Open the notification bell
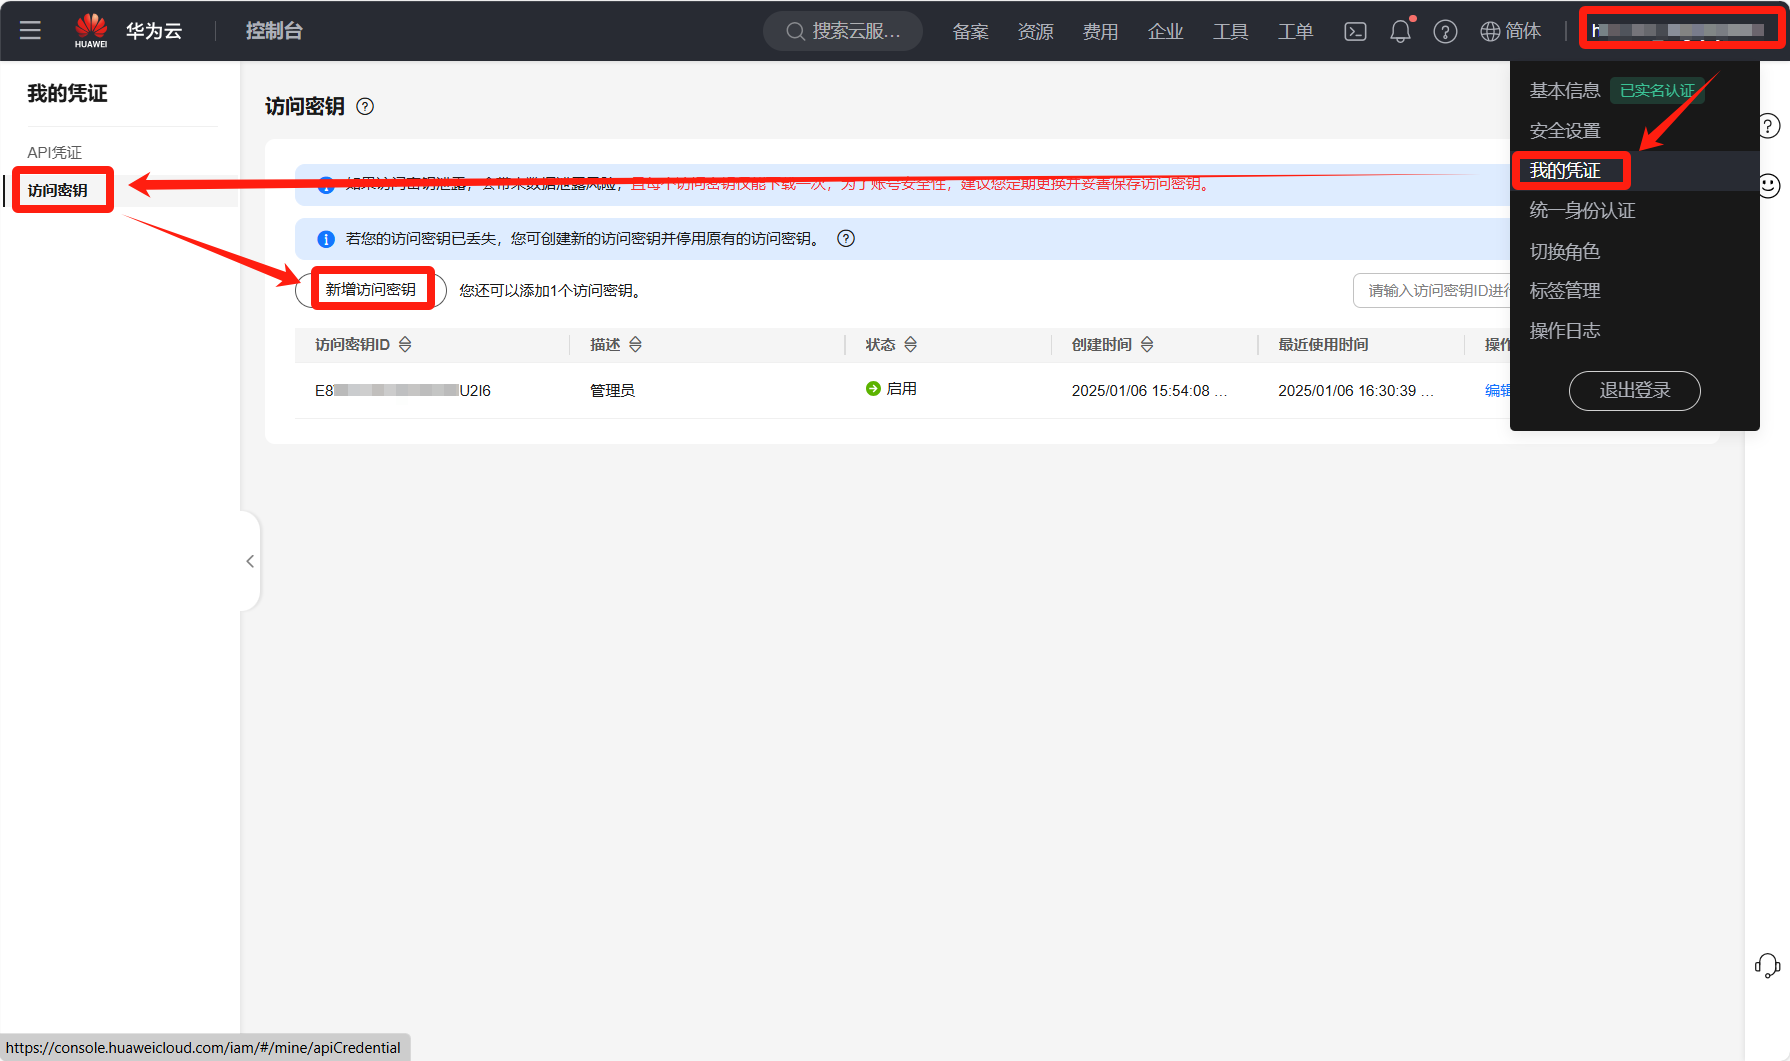The height and width of the screenshot is (1061, 1790). tap(1400, 32)
